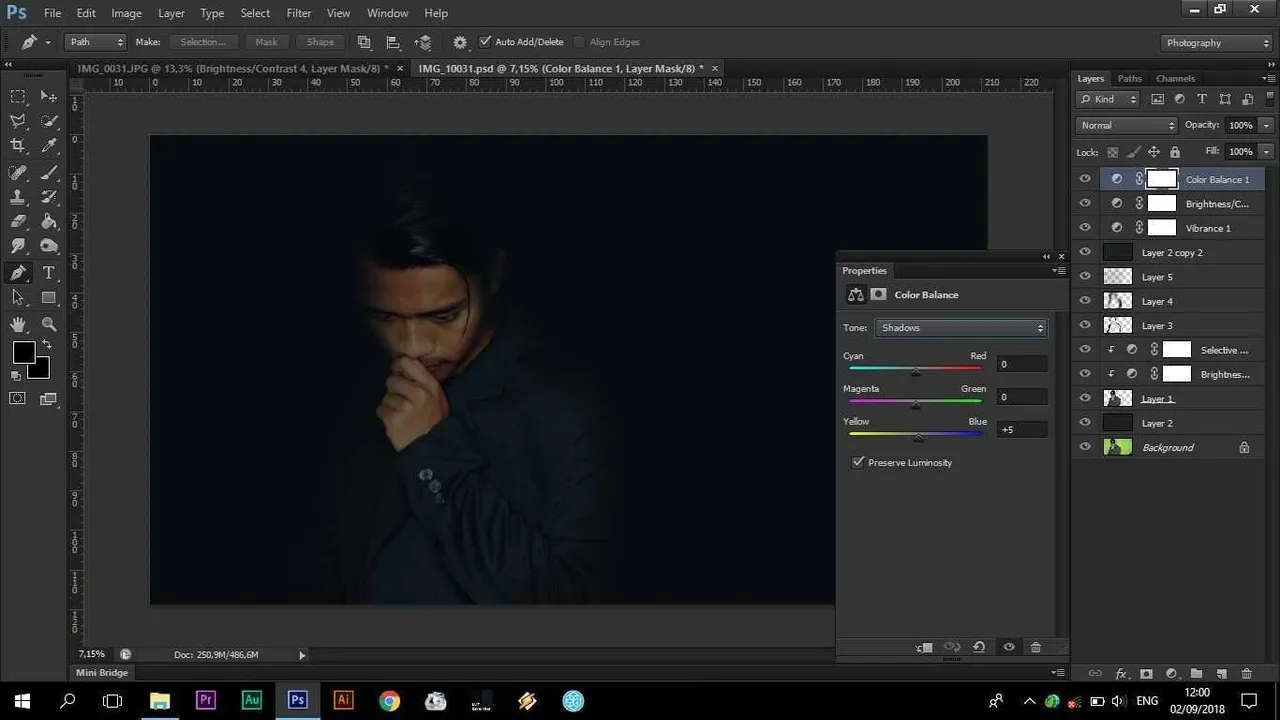This screenshot has width=1280, height=720.
Task: Open the Tone dropdown set to Shadows
Action: tap(960, 328)
